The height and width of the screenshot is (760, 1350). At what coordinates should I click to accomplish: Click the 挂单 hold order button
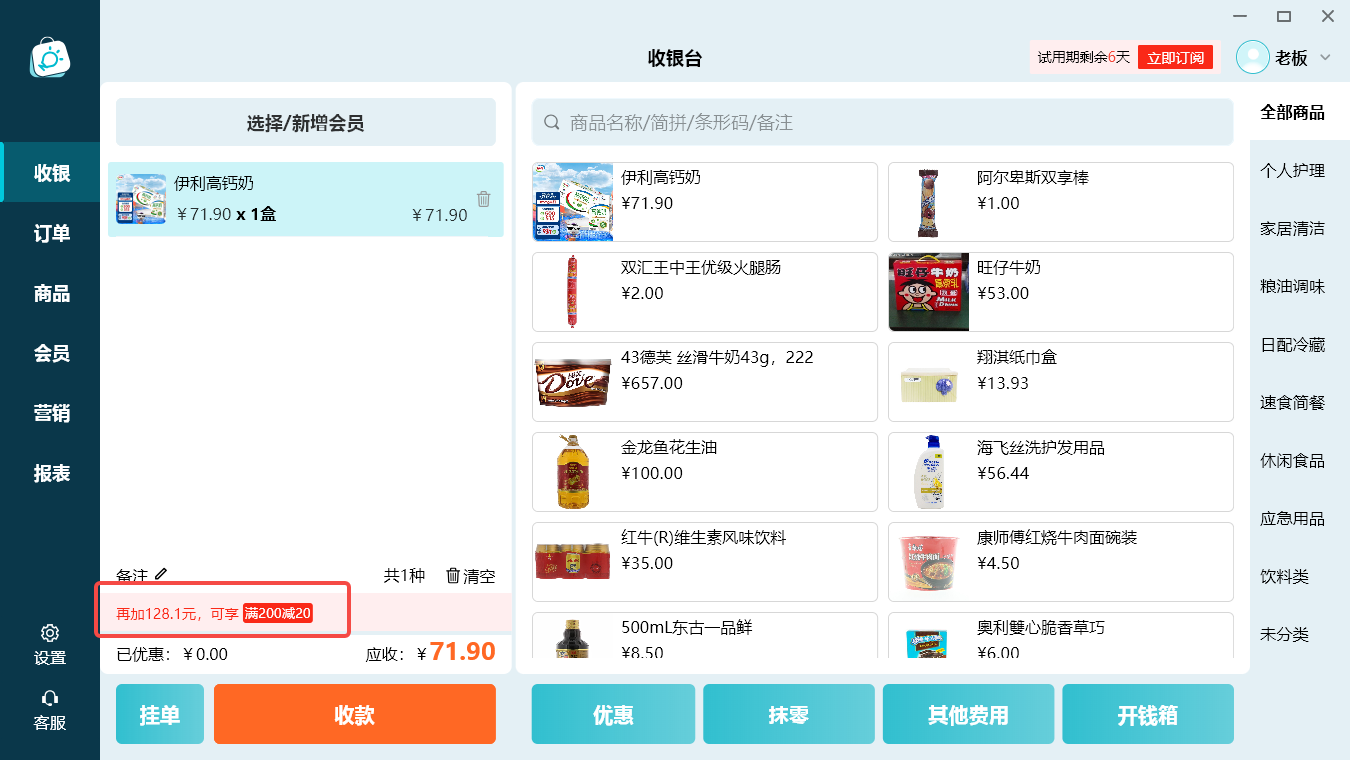(x=160, y=714)
